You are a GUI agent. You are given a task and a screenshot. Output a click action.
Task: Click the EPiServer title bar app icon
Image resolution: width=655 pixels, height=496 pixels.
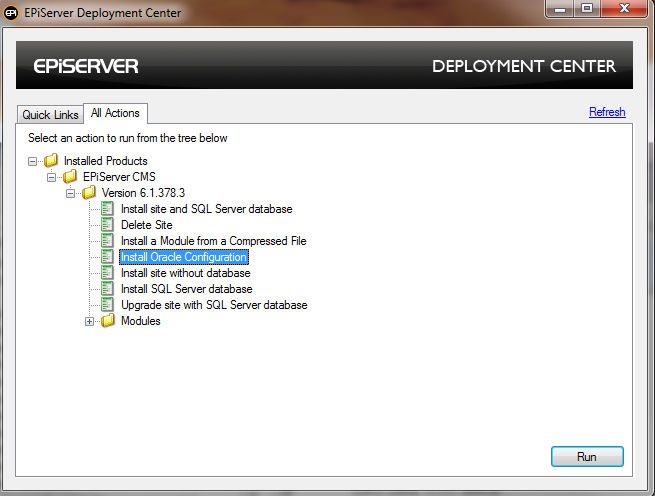point(11,13)
